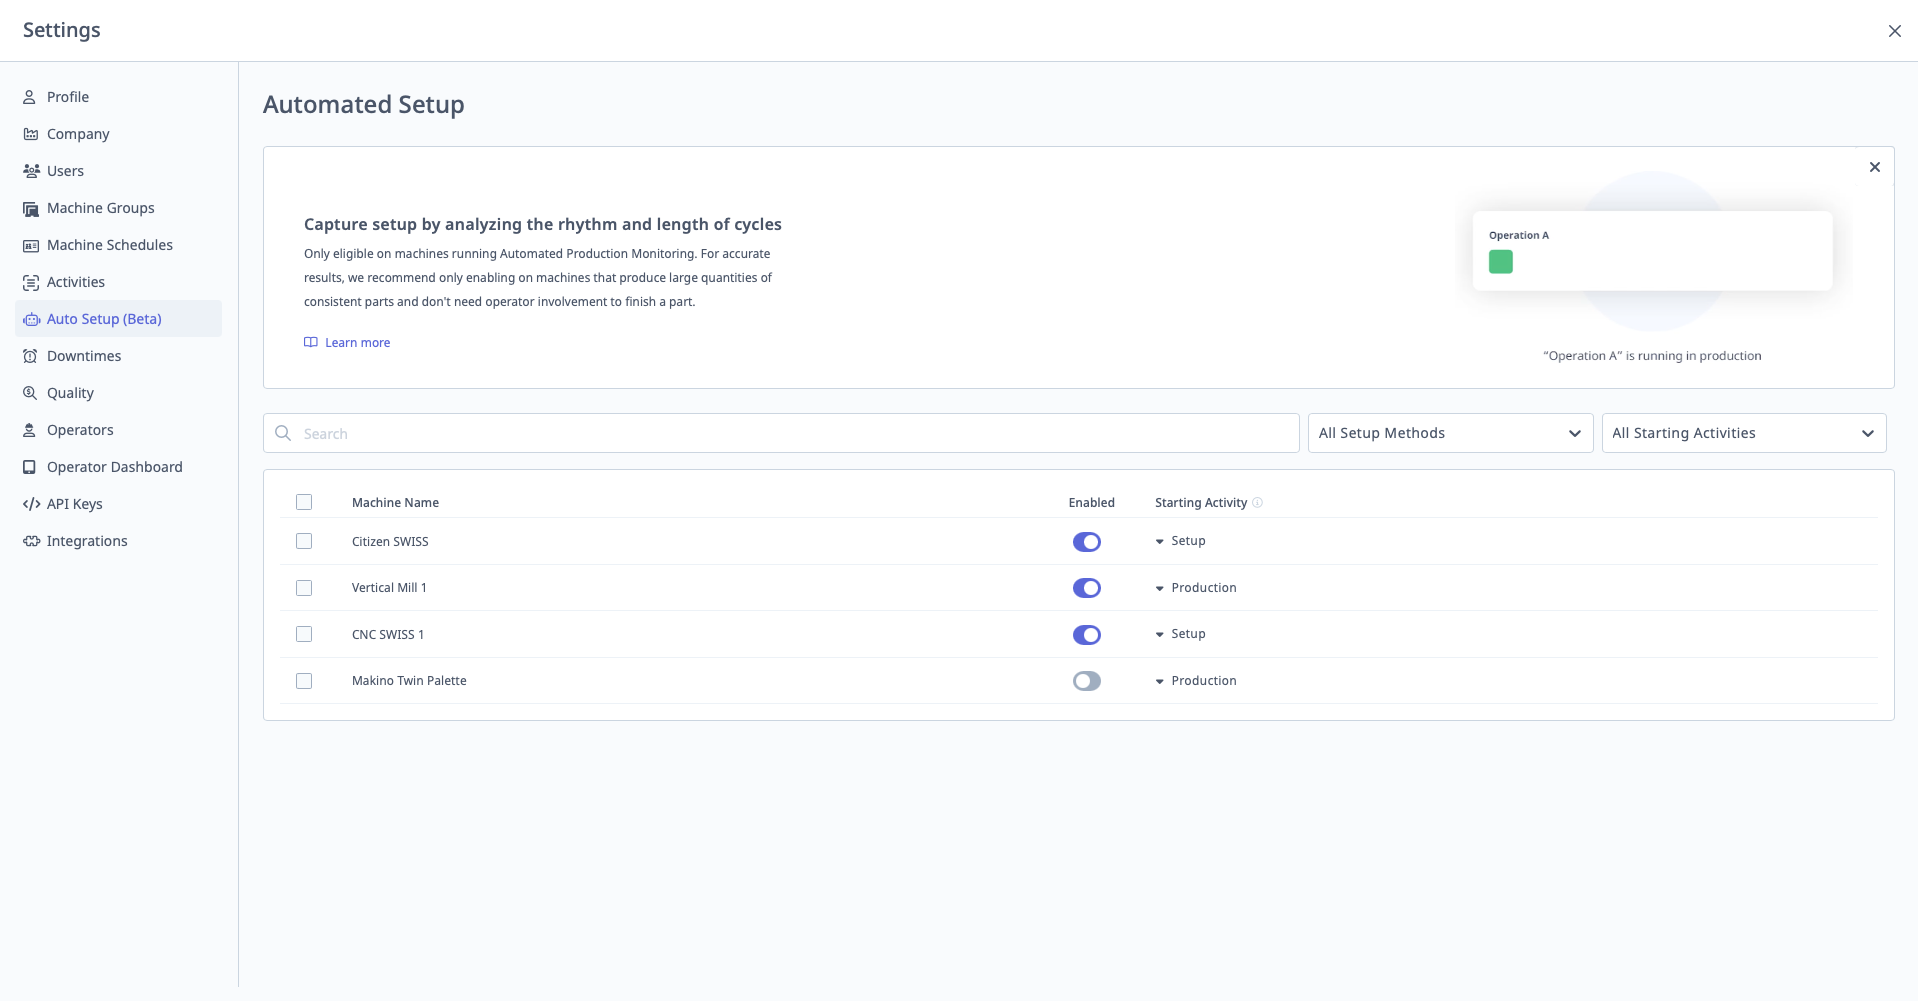The height and width of the screenshot is (1001, 1918).
Task: Open Downtimes using its clock icon
Action: click(29, 356)
